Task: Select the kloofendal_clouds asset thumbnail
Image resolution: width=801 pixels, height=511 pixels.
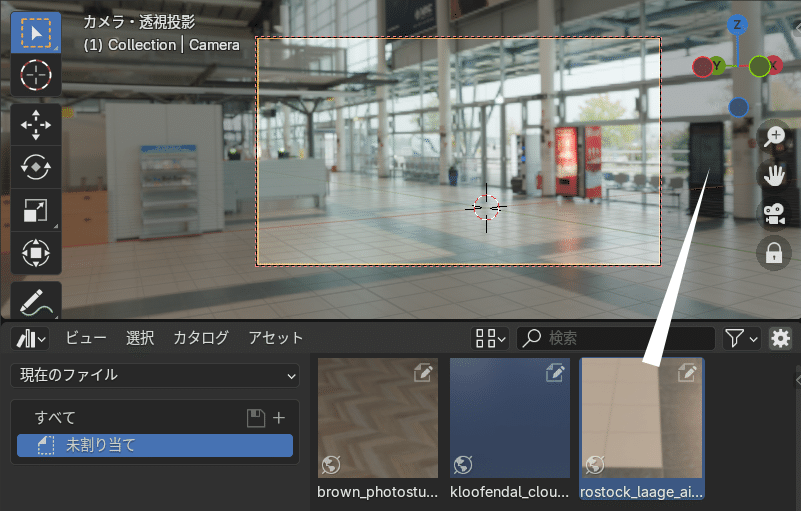Action: coord(509,418)
